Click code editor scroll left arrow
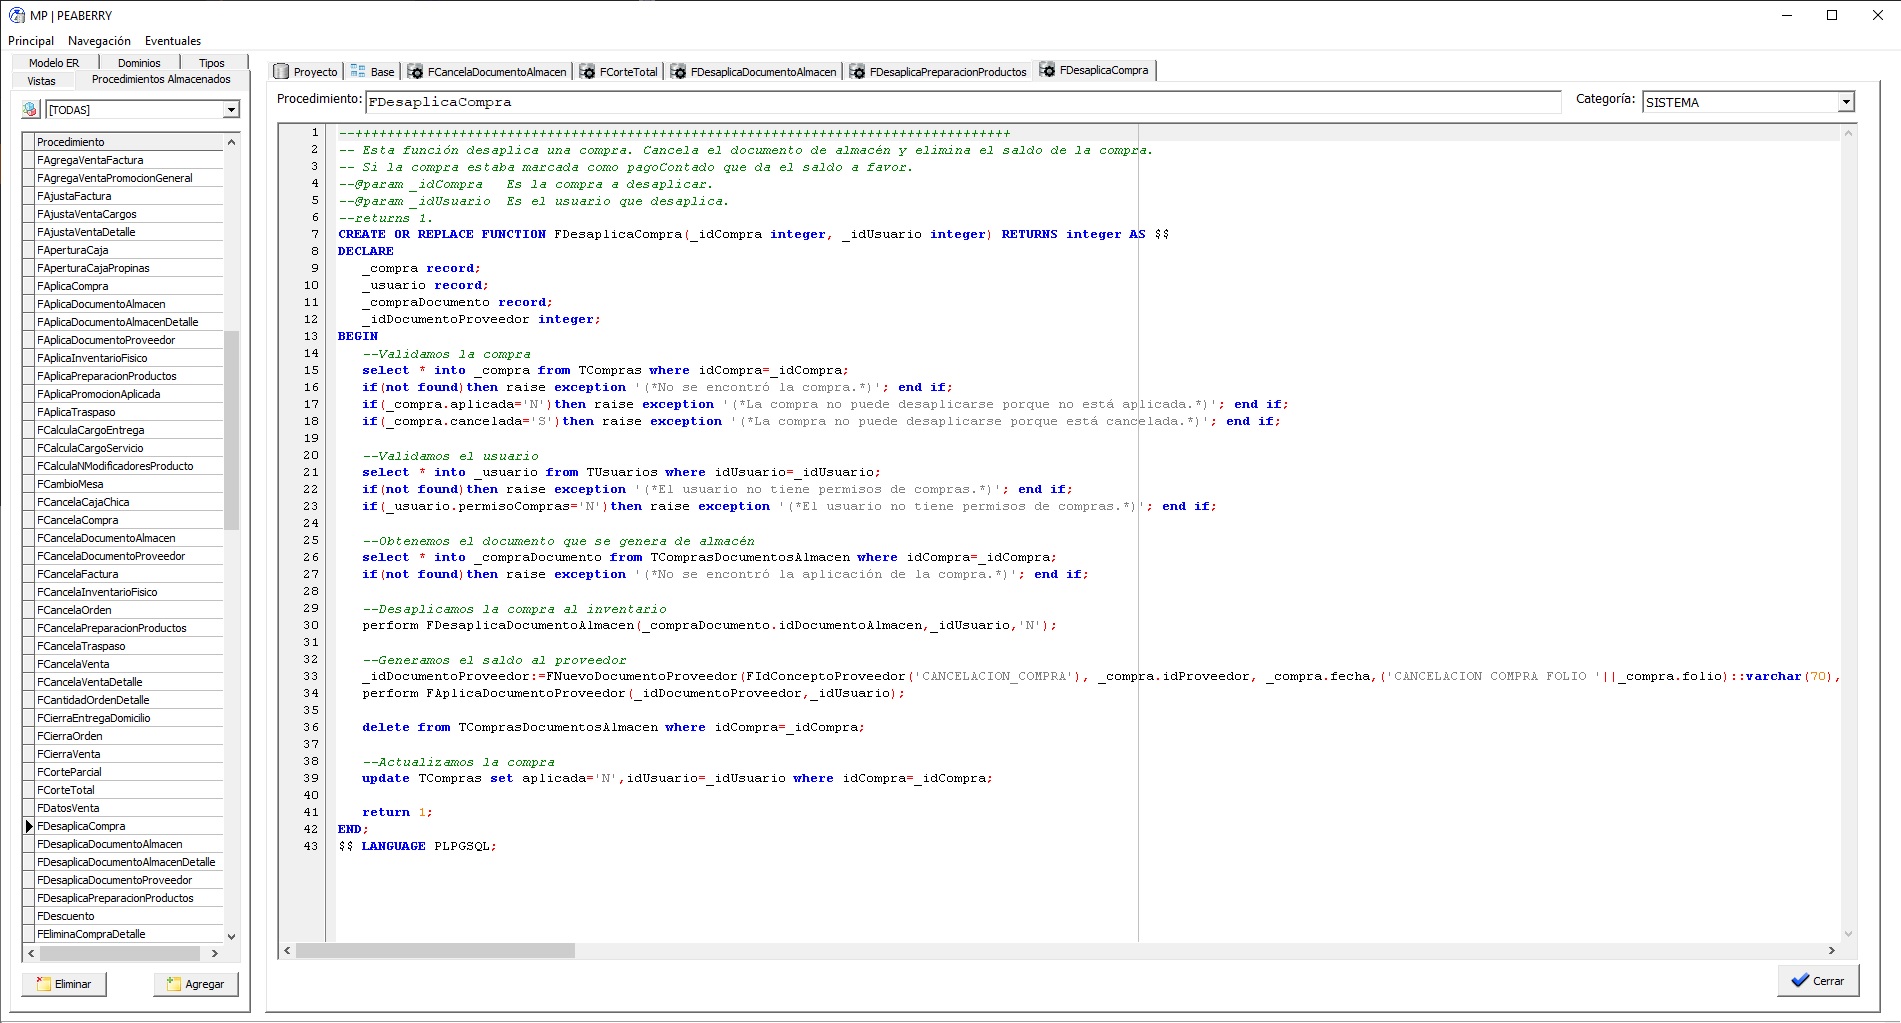Image resolution: width=1901 pixels, height=1023 pixels. point(287,951)
